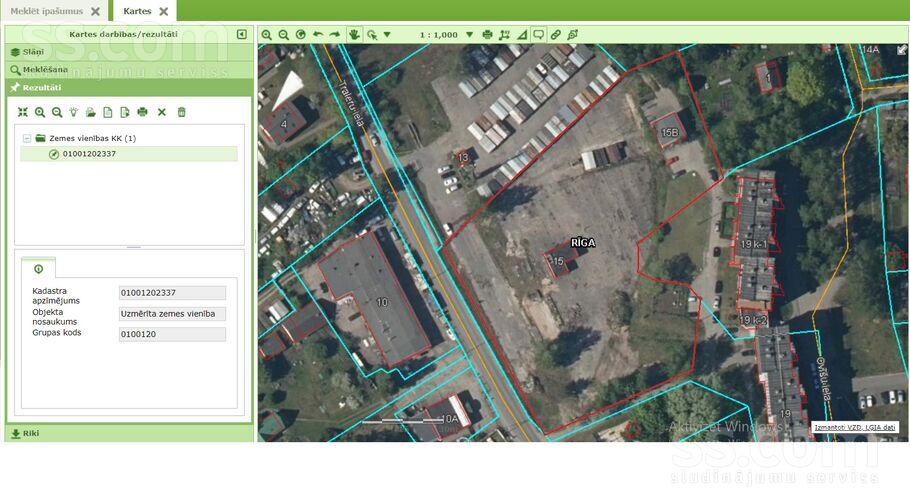The width and height of the screenshot is (910, 499).
Task: Collapse the Zemes vienības KK tree node
Action: 26,138
